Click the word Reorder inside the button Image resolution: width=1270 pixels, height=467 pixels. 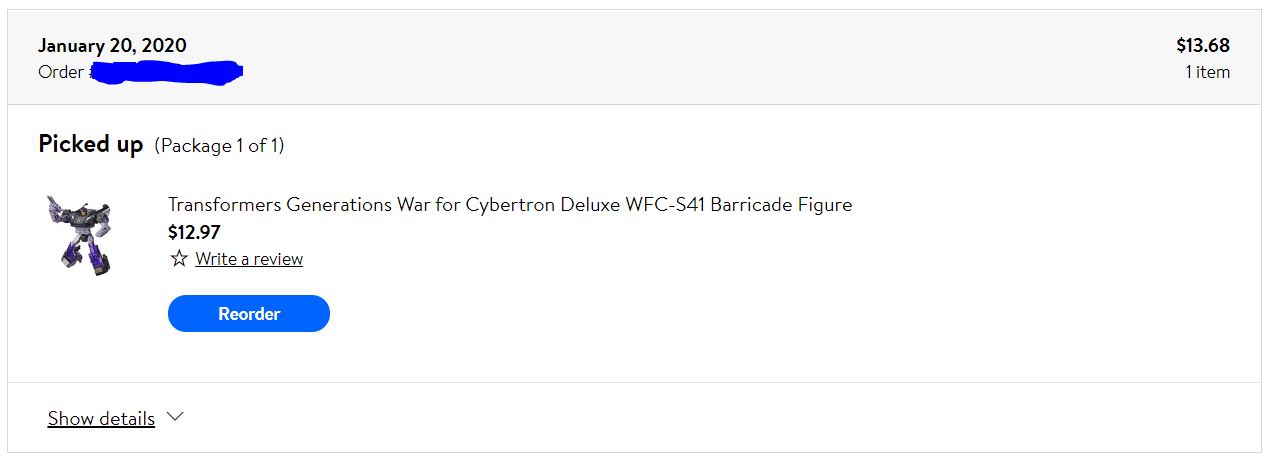(x=249, y=313)
